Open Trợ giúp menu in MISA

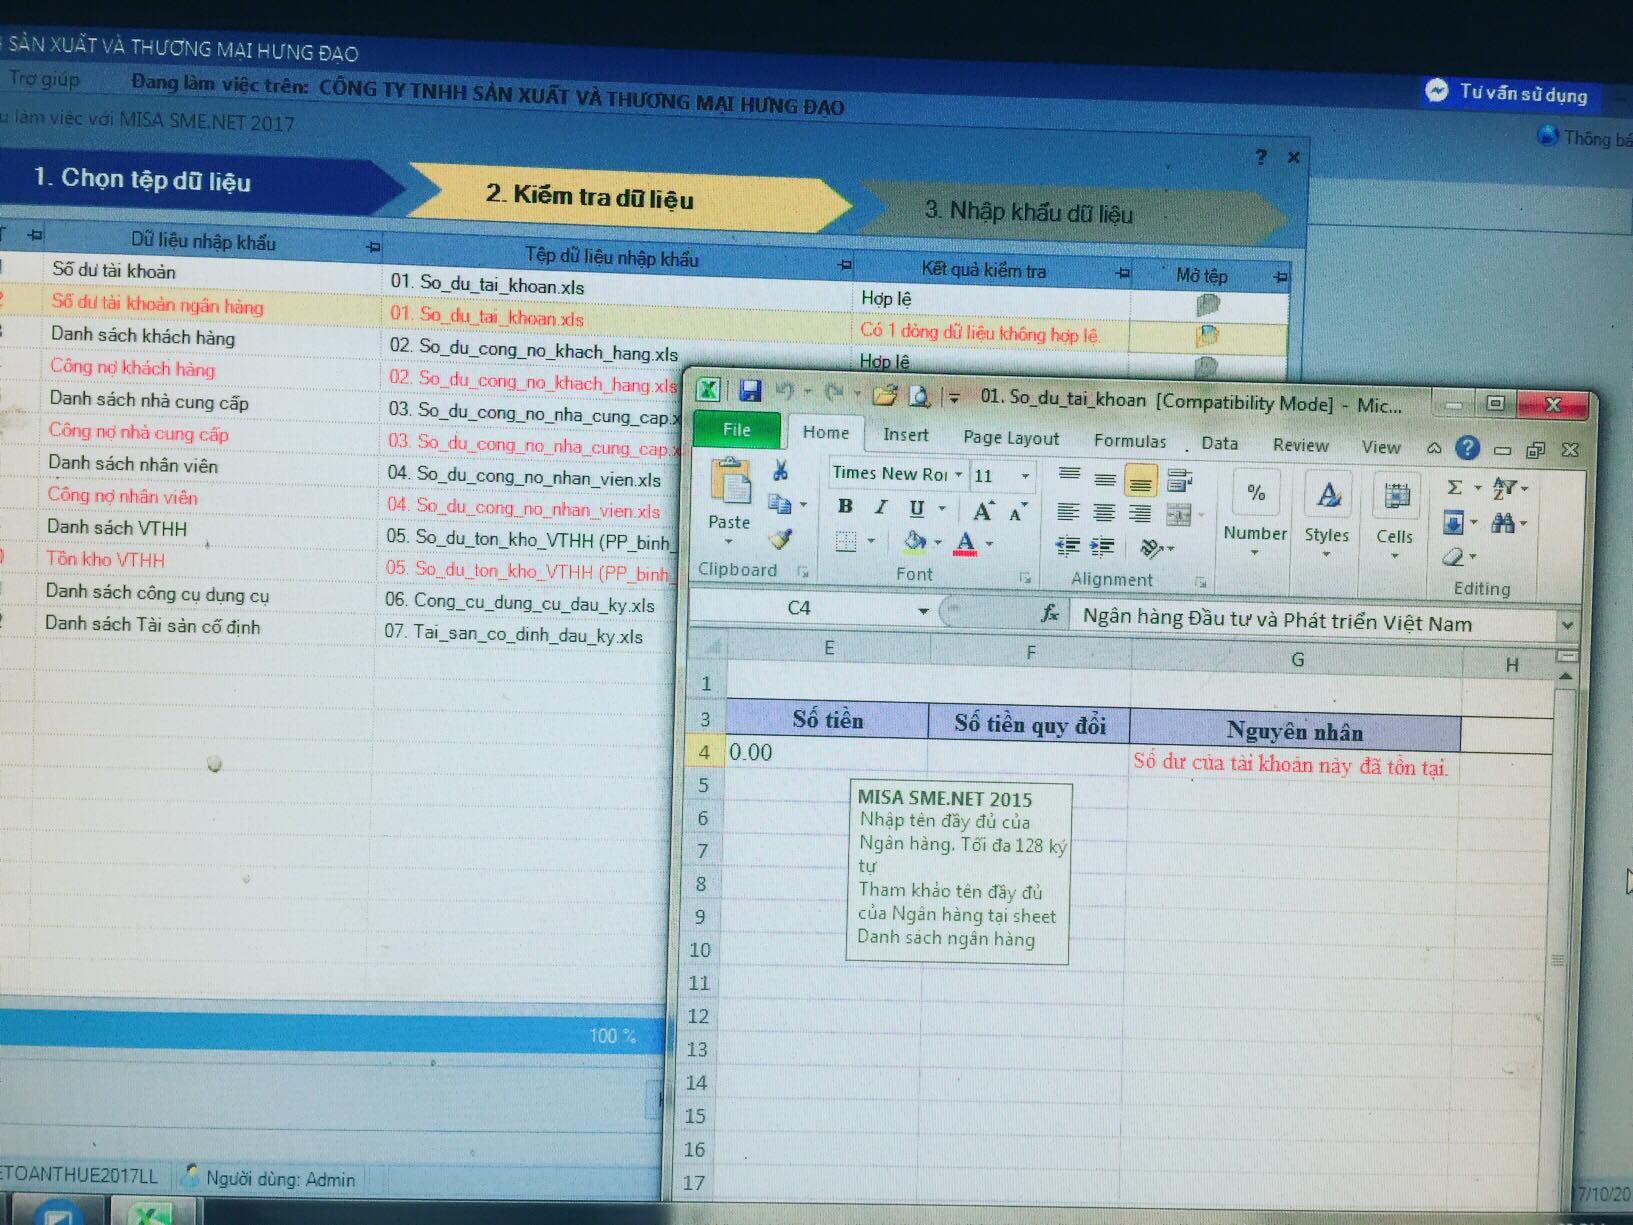pyautogui.click(x=45, y=78)
